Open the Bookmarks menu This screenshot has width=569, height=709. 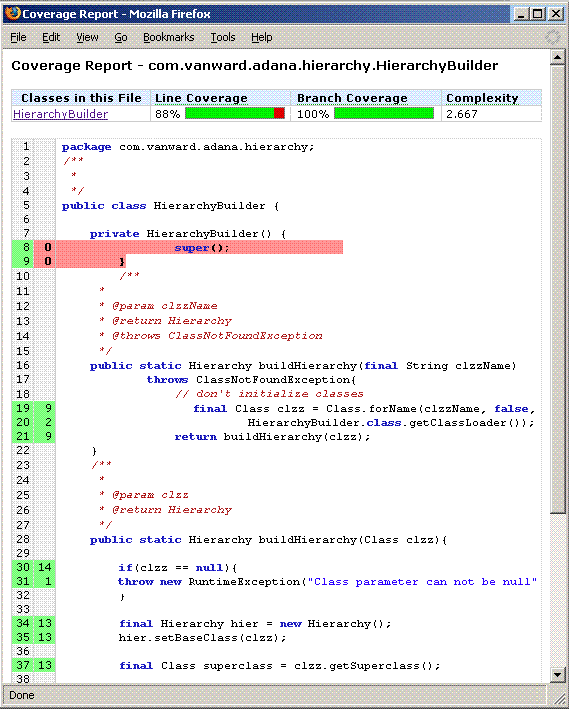click(x=168, y=37)
